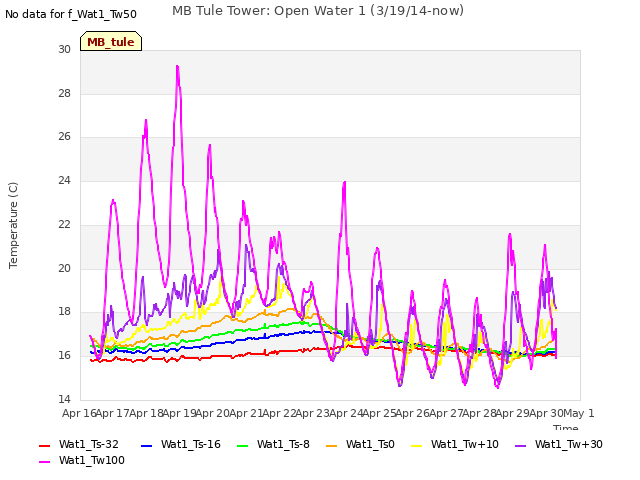Screen dimensions: 640x480
Task: Click the 16 y-axis tick label
Action: click(x=64, y=356)
